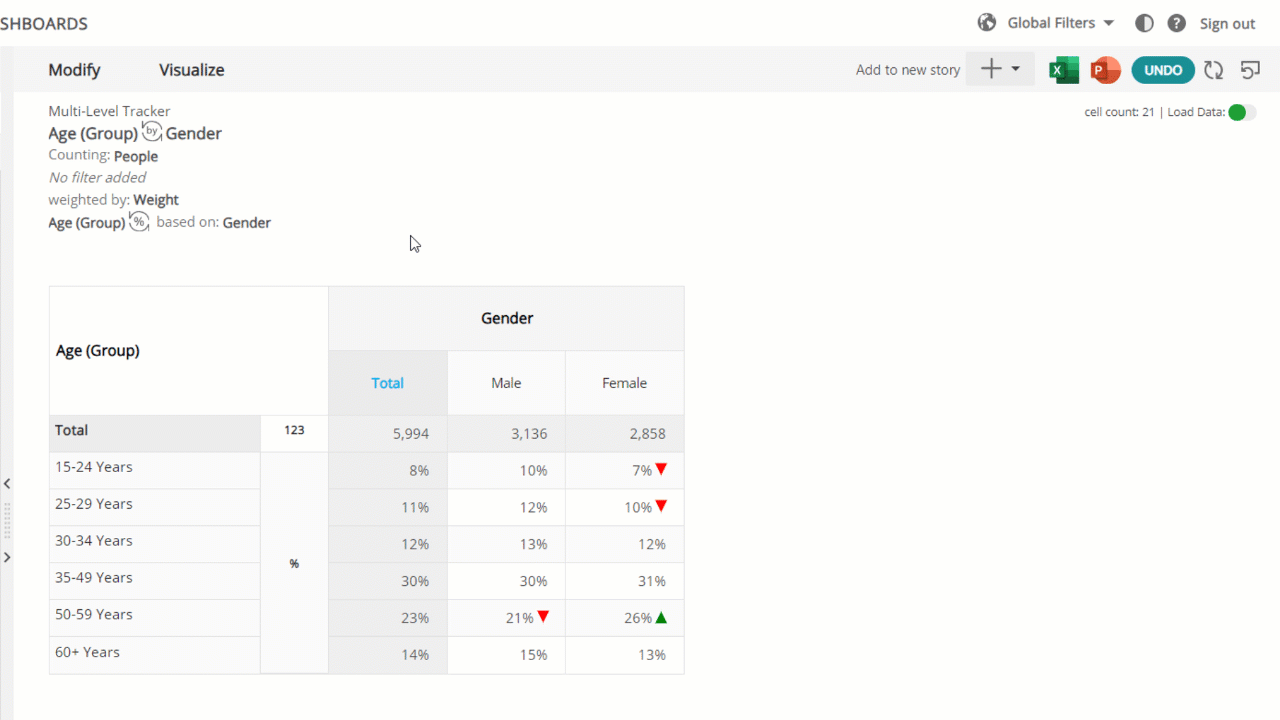Click the 3,136 Male total cell
This screenshot has width=1280, height=720.
[506, 434]
